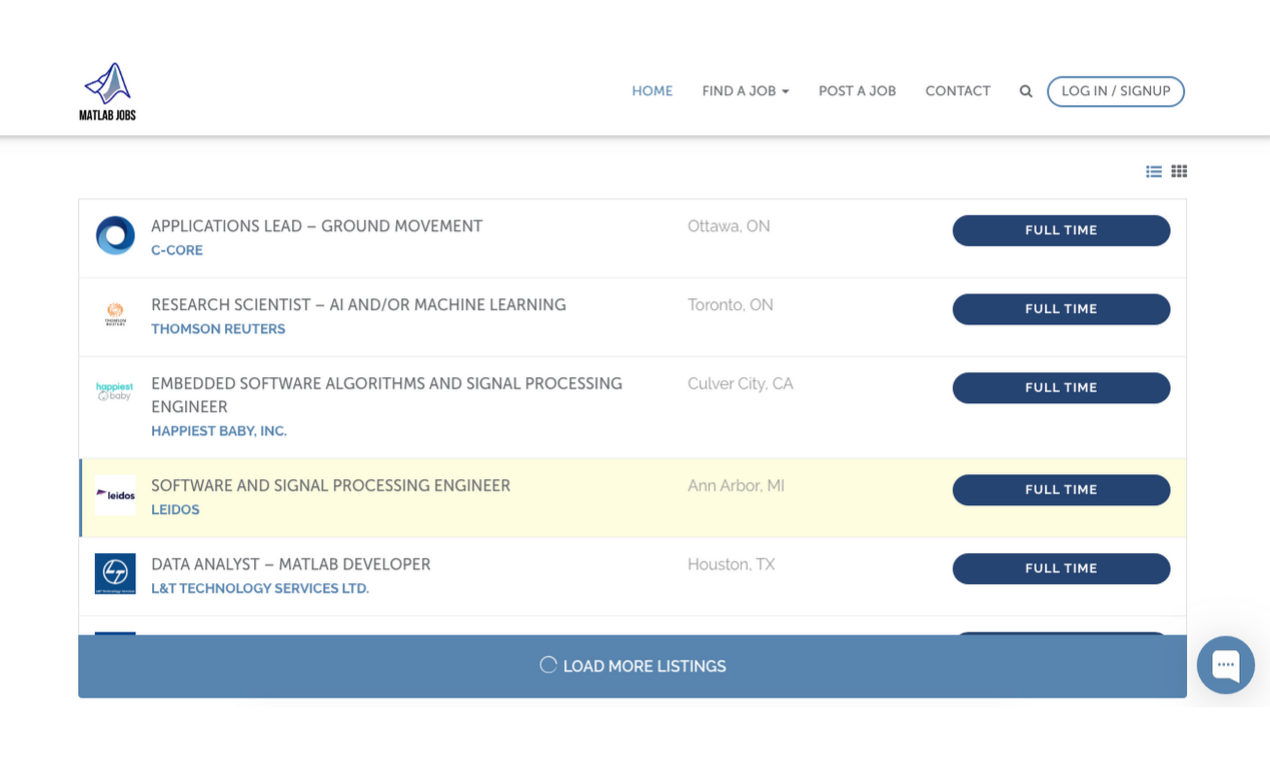This screenshot has width=1270, height=760.
Task: Open the search icon in the navbar
Action: 1025,91
